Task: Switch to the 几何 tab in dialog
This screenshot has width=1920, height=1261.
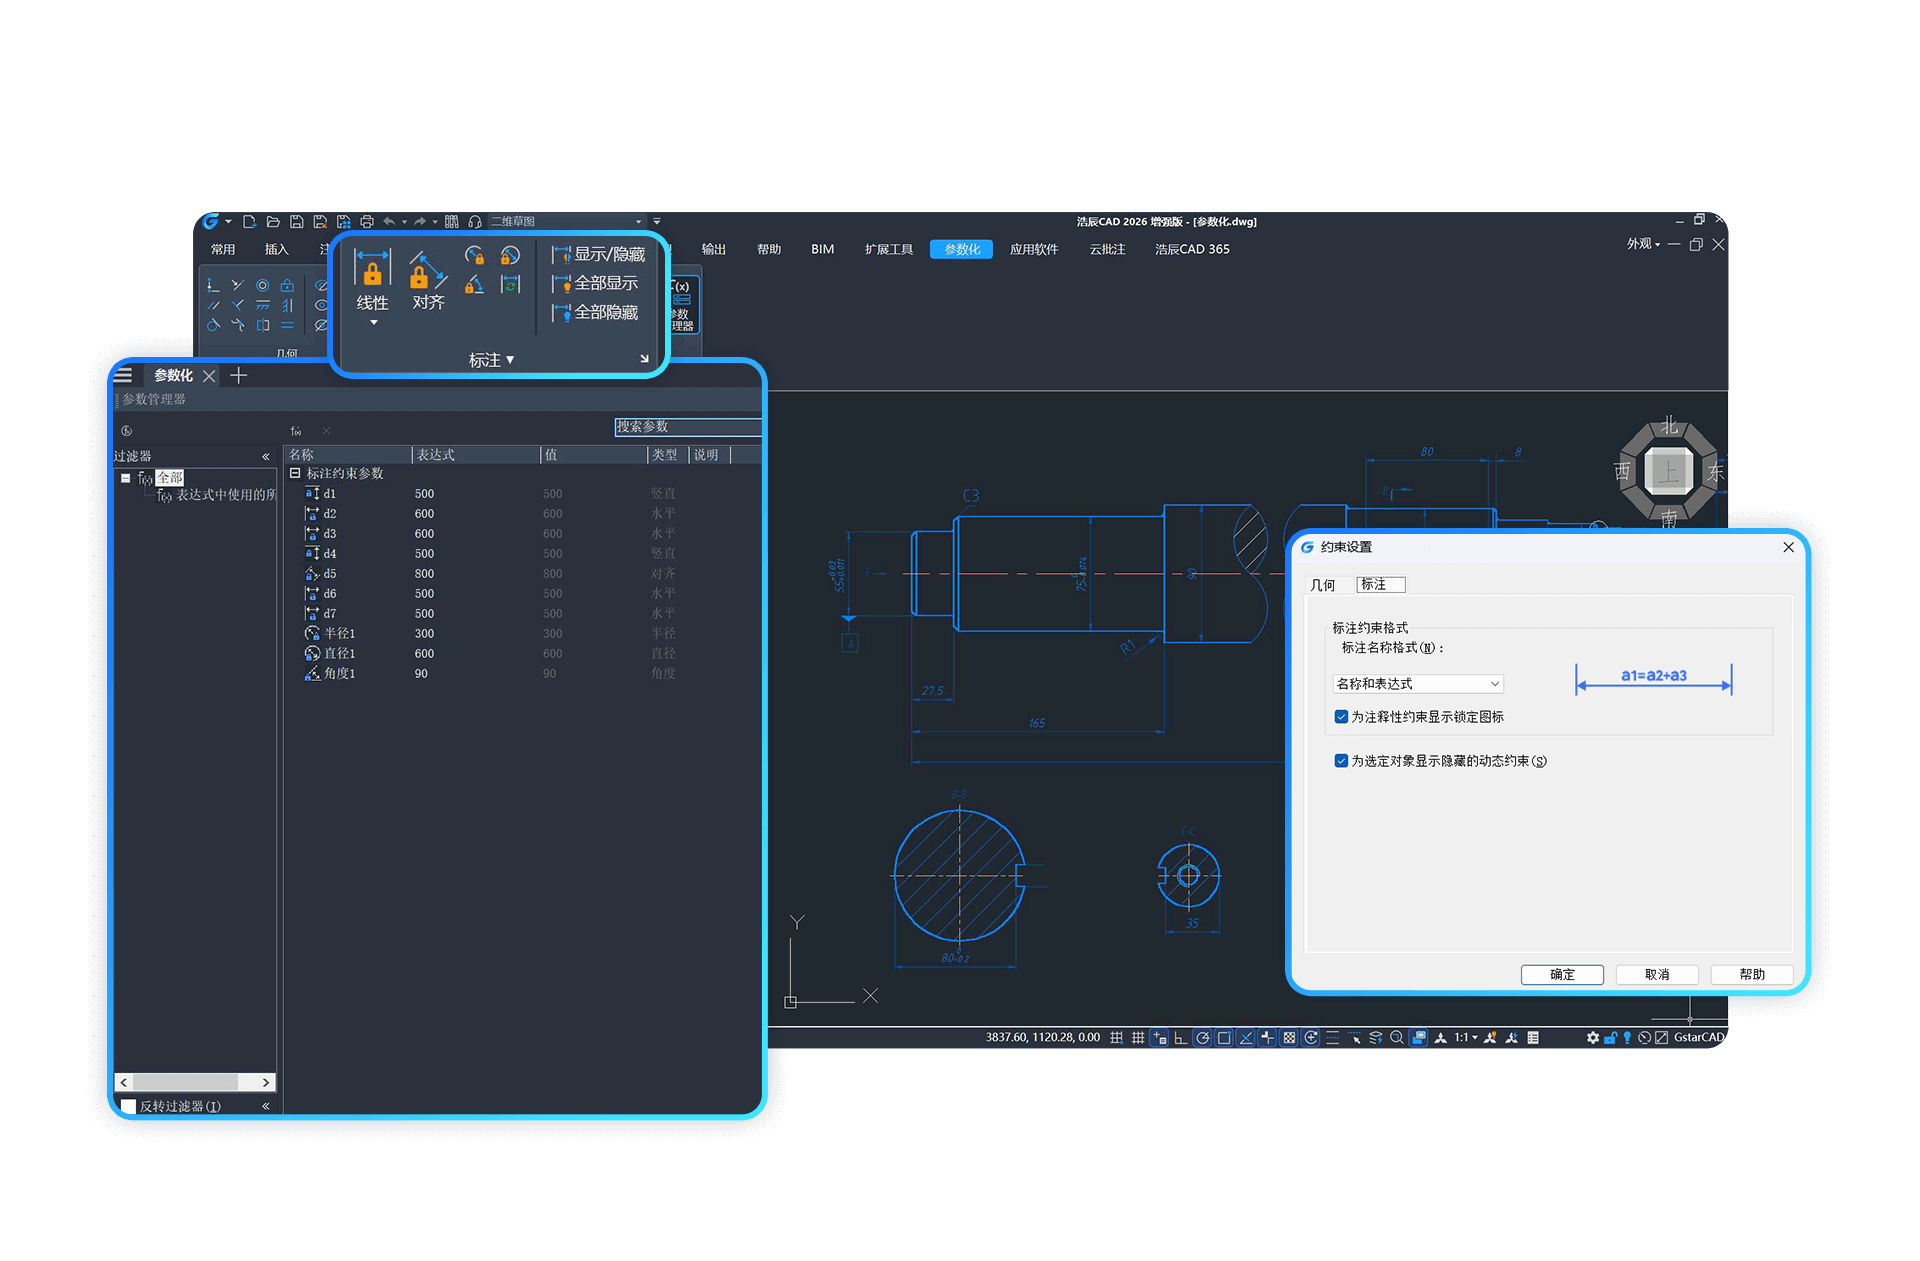Action: [1323, 585]
